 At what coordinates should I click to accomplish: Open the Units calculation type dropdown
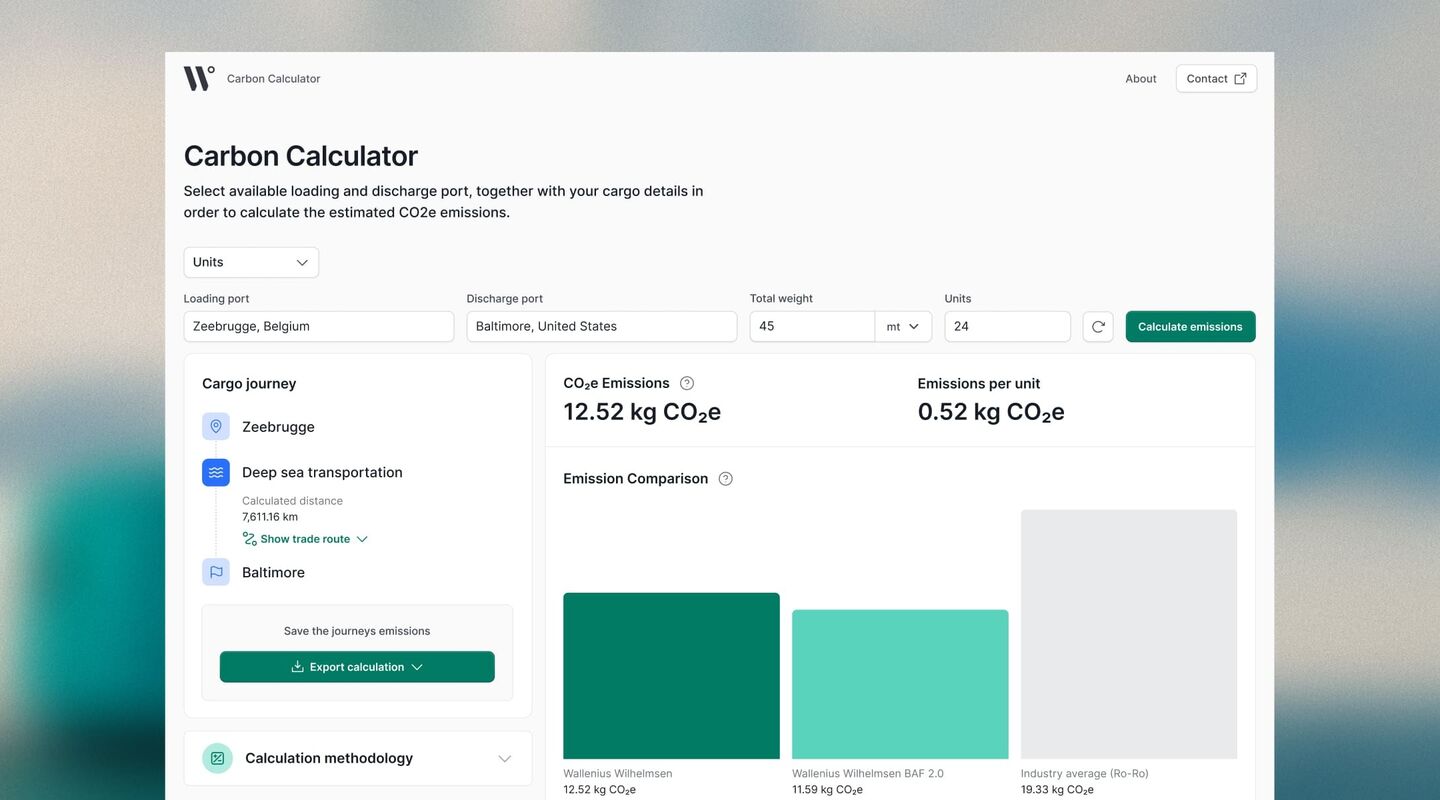pos(251,262)
